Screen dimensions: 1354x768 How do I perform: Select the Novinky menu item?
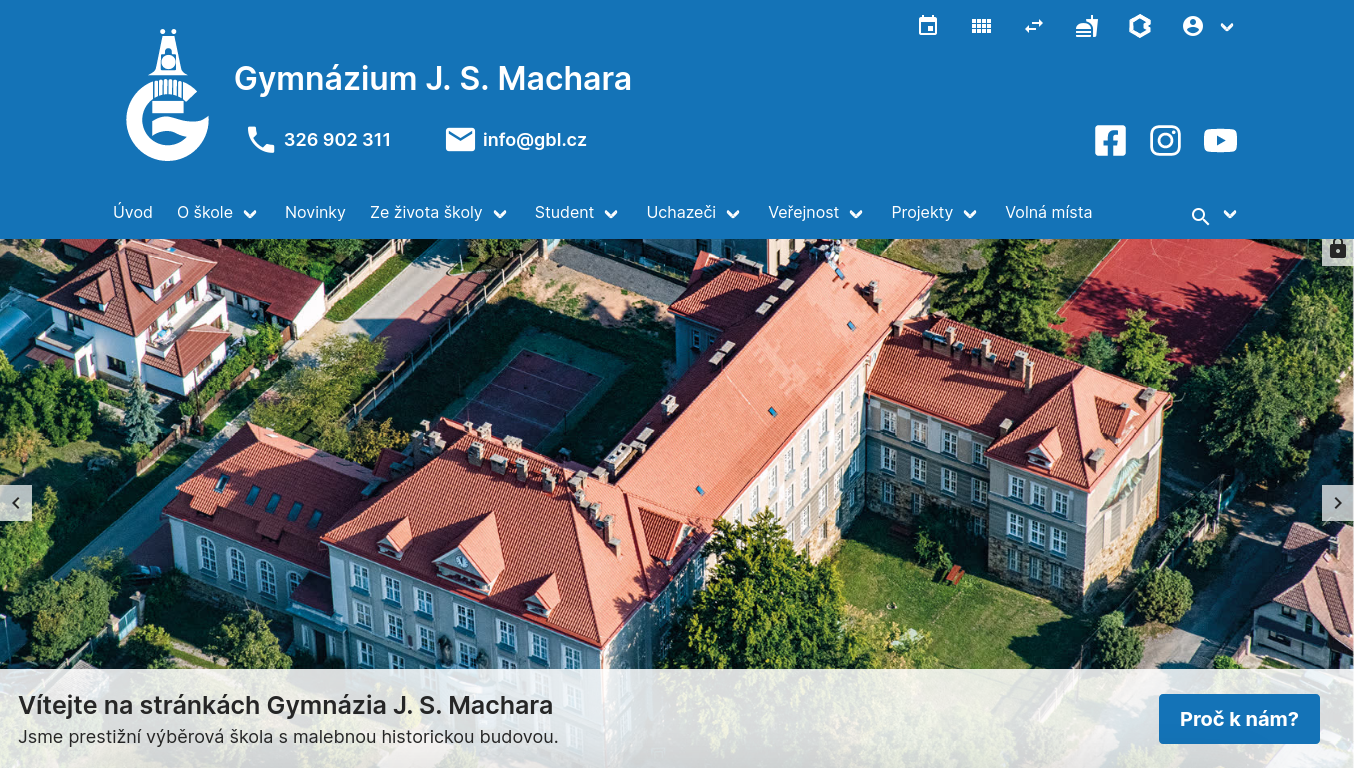point(315,212)
